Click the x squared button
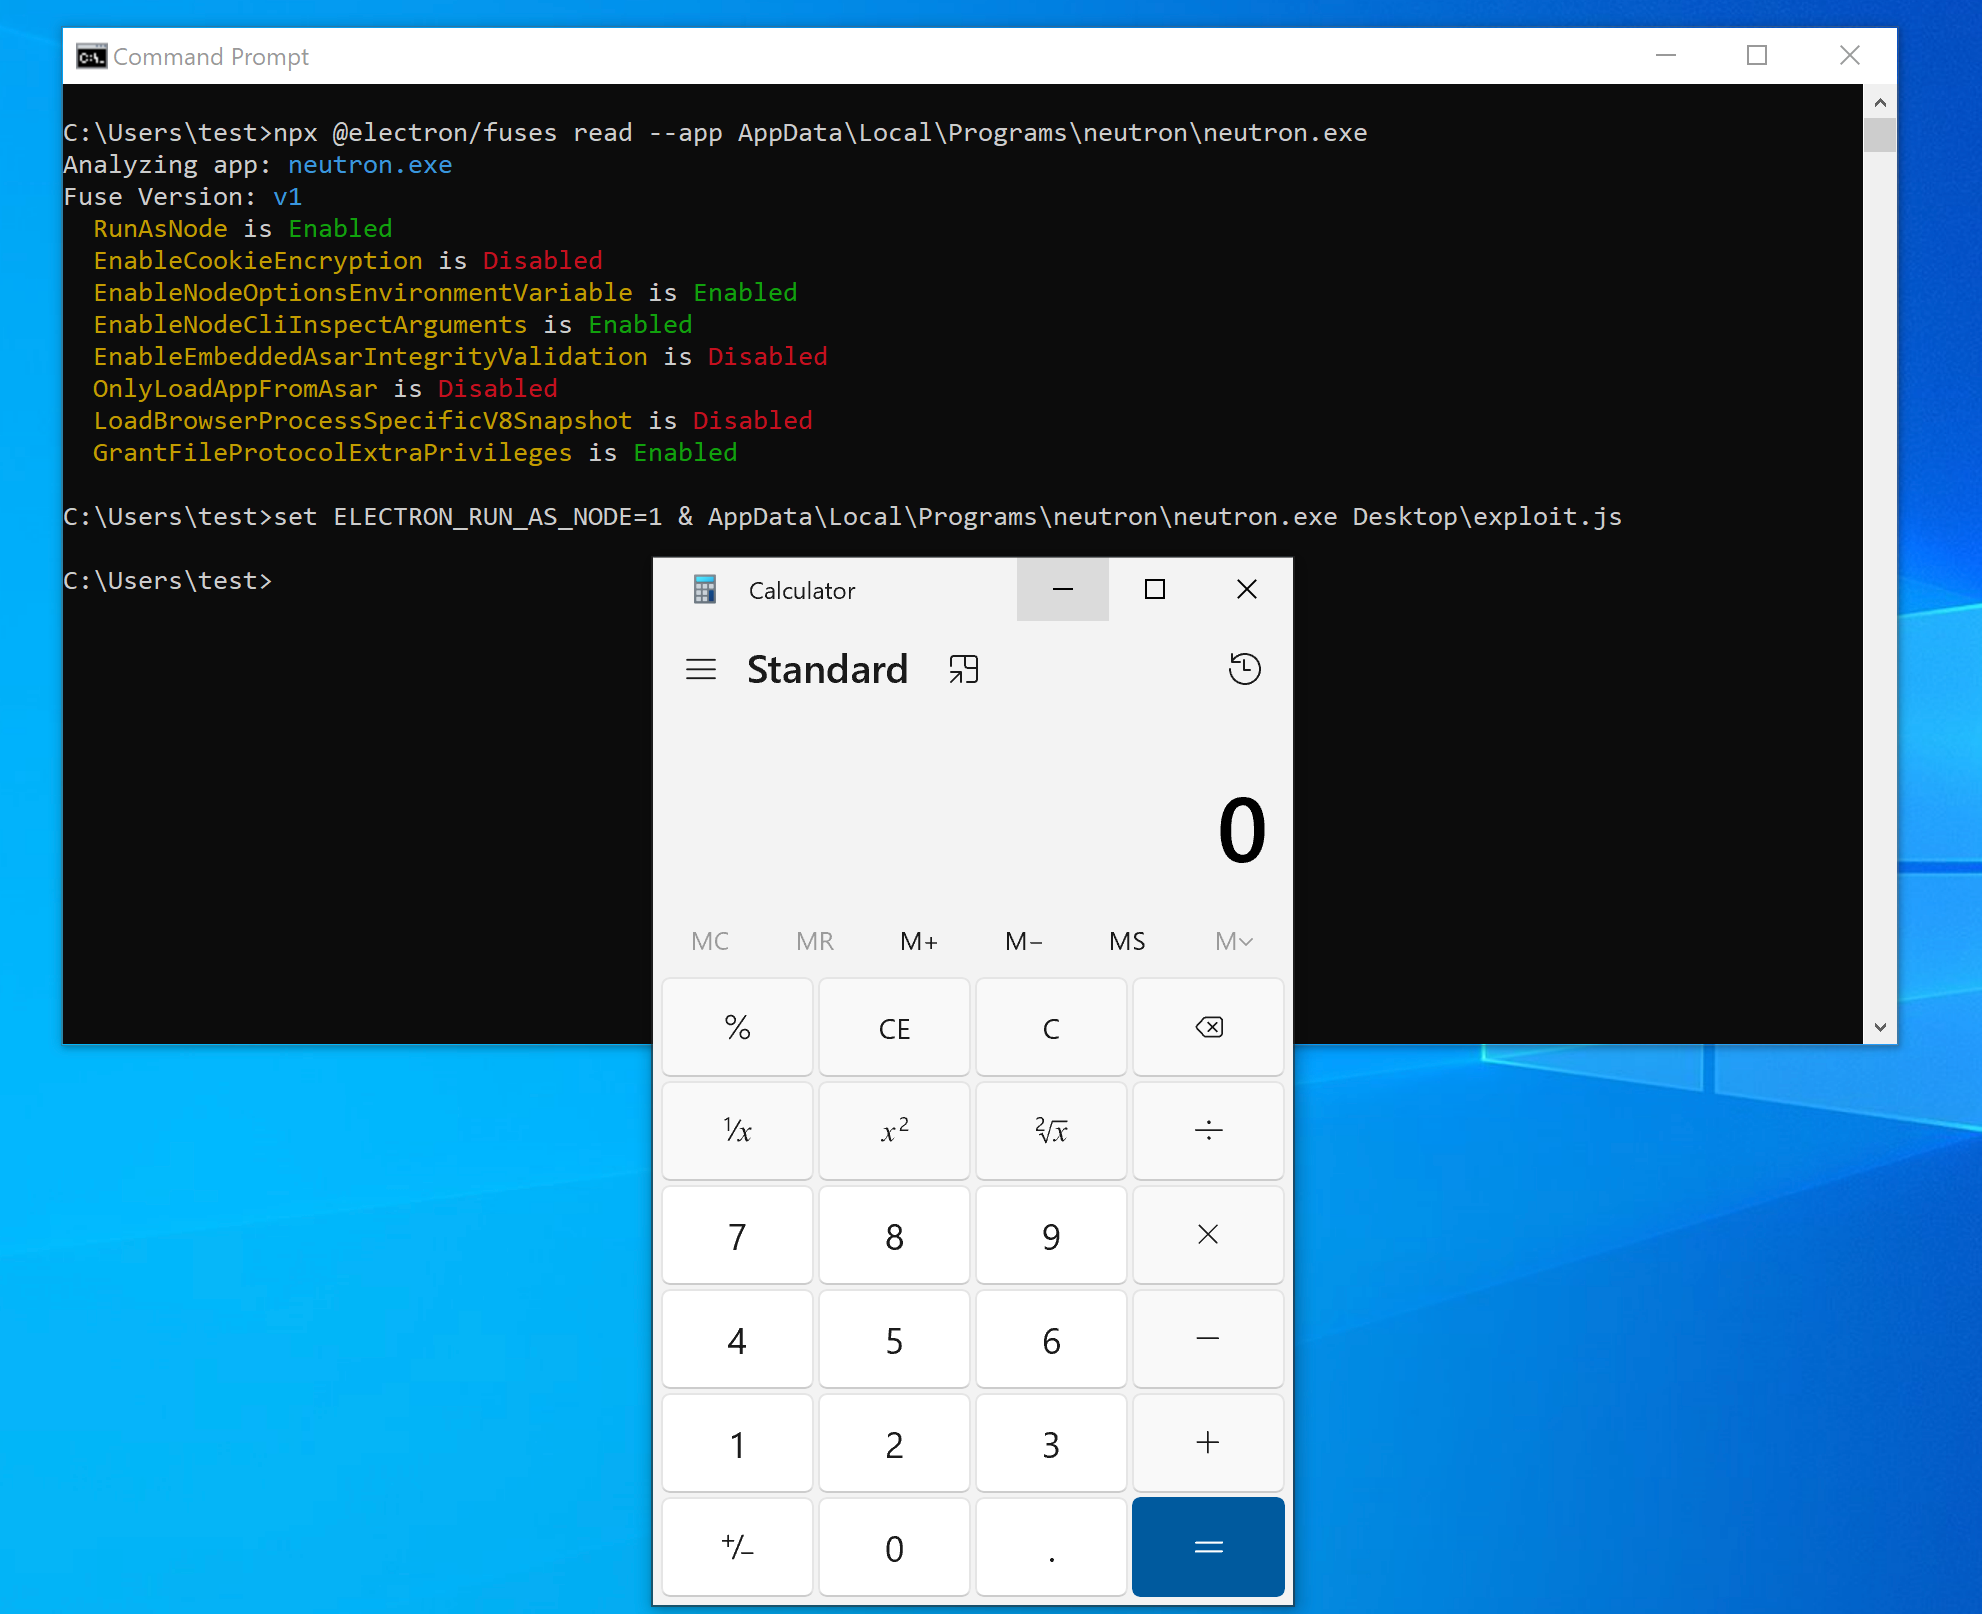The width and height of the screenshot is (1982, 1614). click(894, 1131)
